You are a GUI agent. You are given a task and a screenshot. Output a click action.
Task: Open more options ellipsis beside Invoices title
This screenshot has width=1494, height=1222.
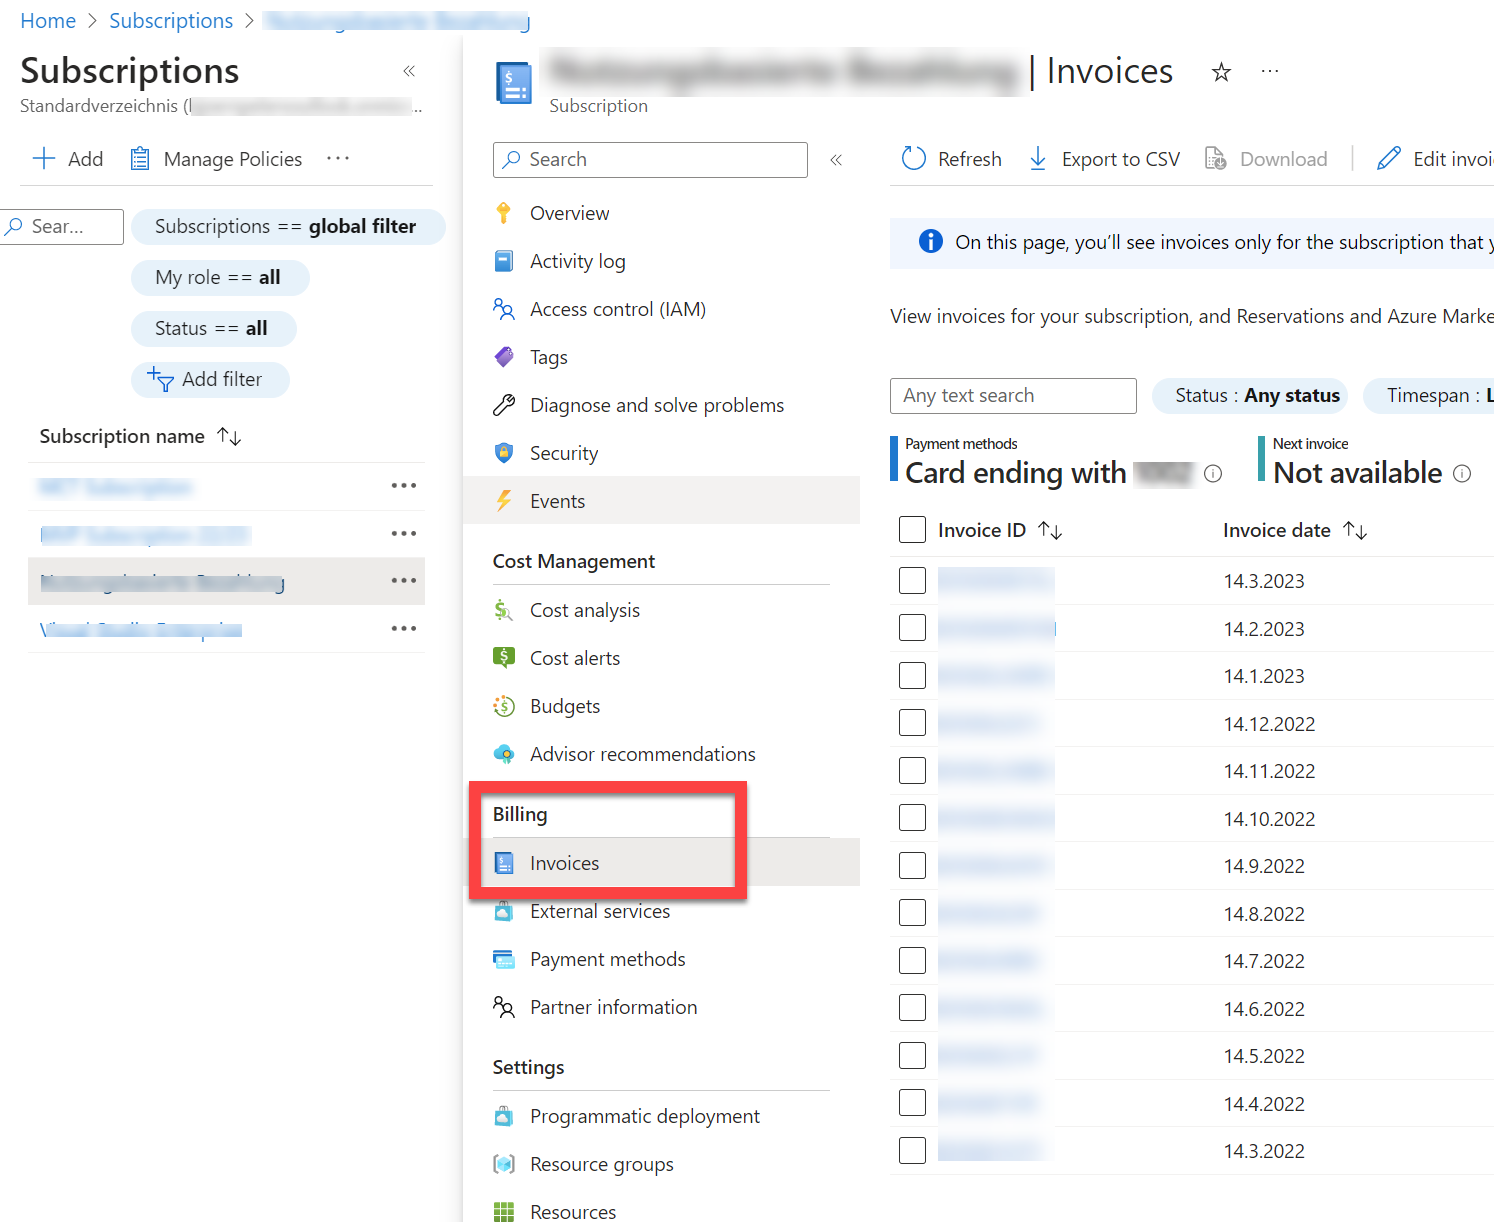1270,71
